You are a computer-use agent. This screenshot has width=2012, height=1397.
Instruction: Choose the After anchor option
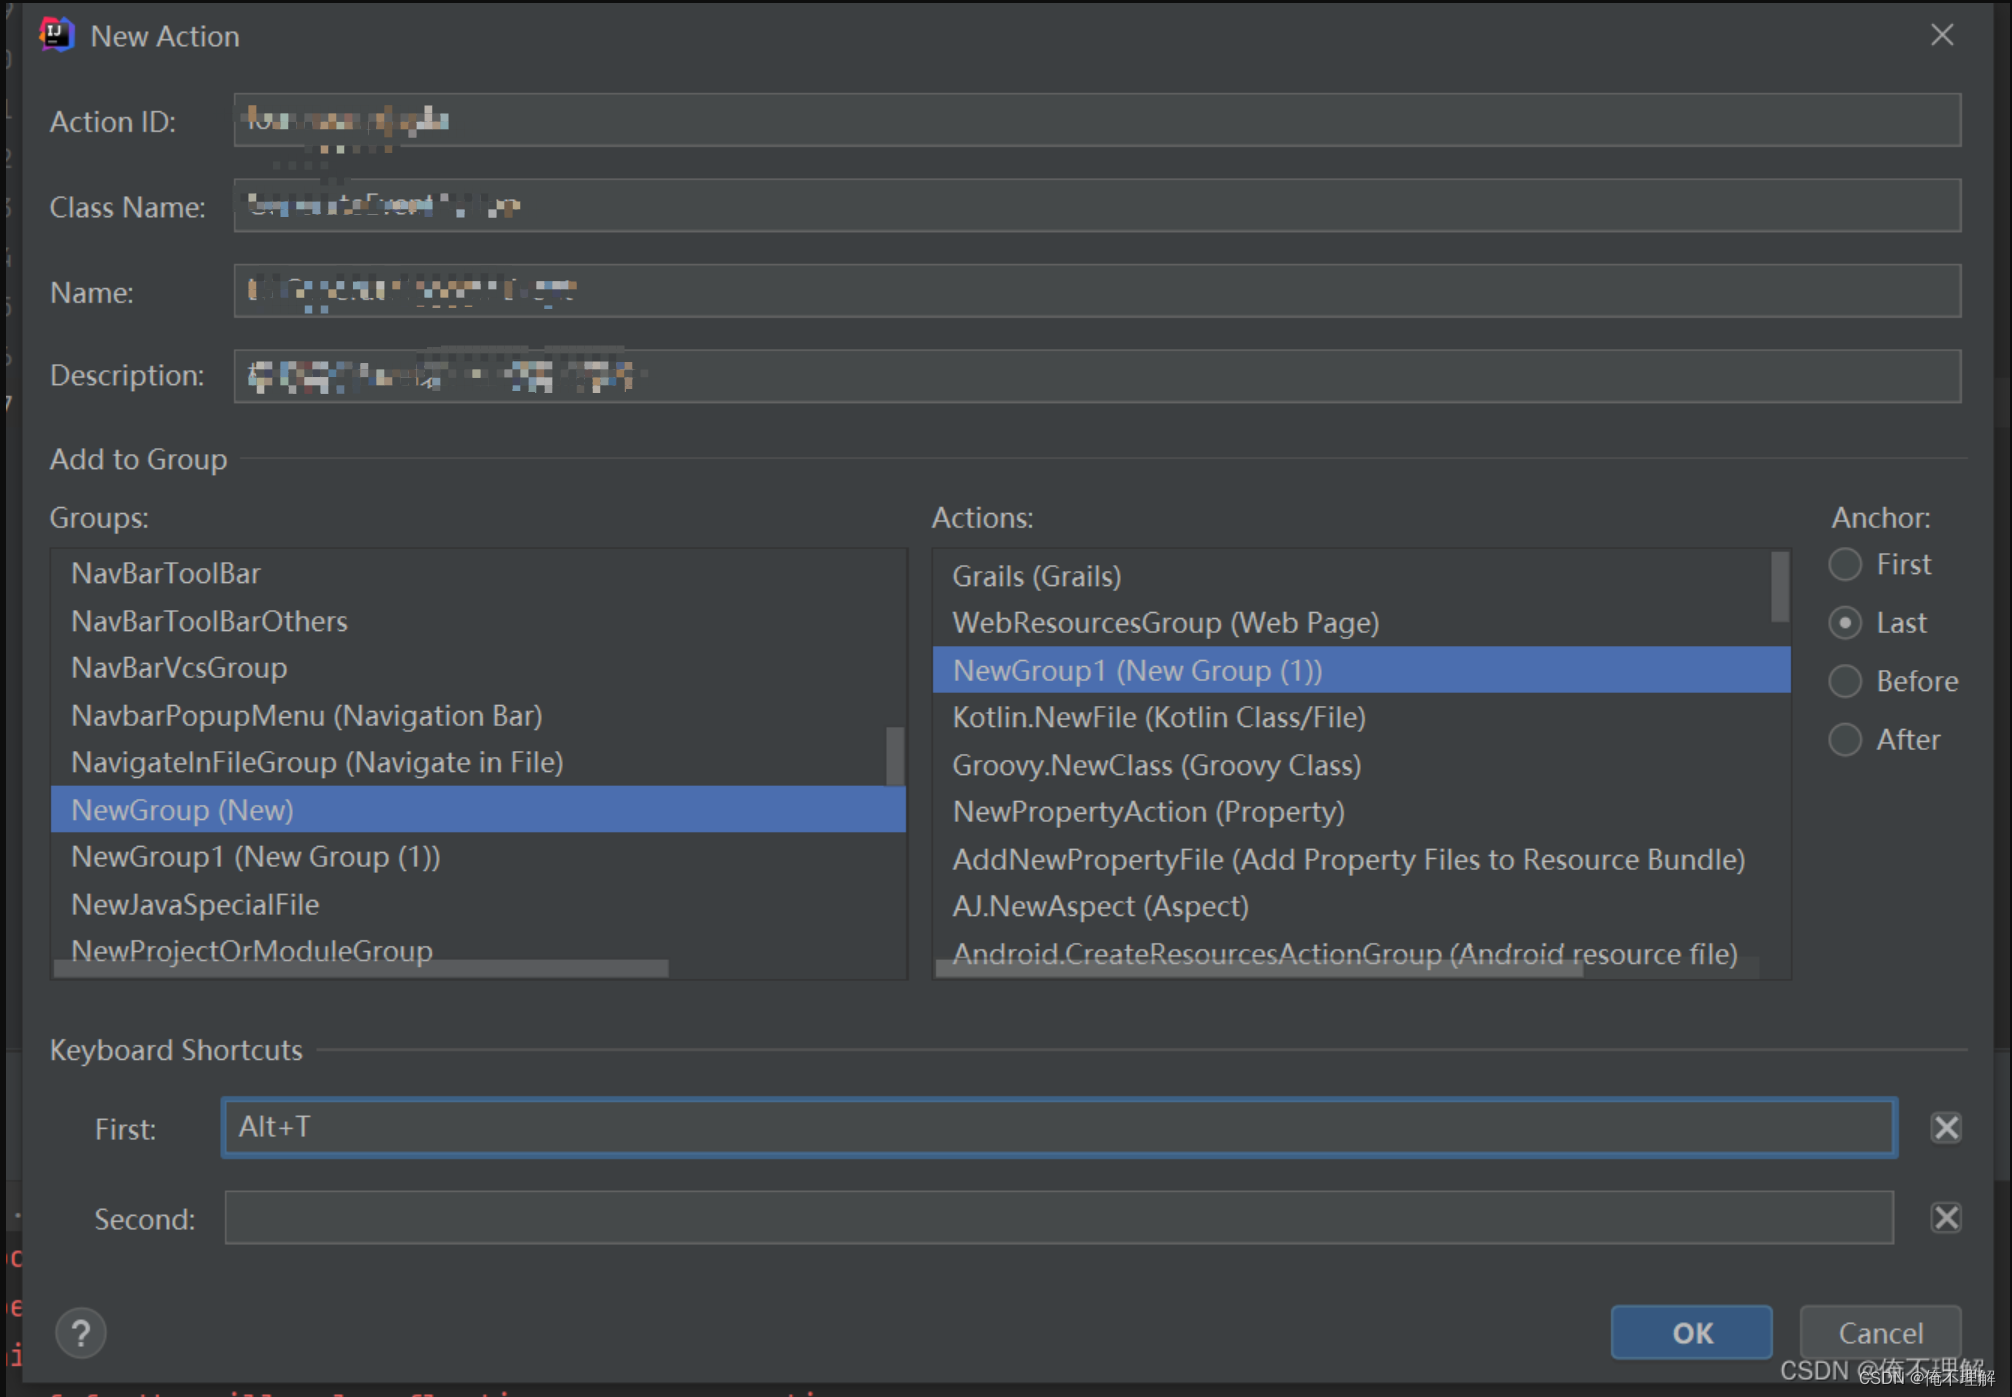click(1845, 740)
